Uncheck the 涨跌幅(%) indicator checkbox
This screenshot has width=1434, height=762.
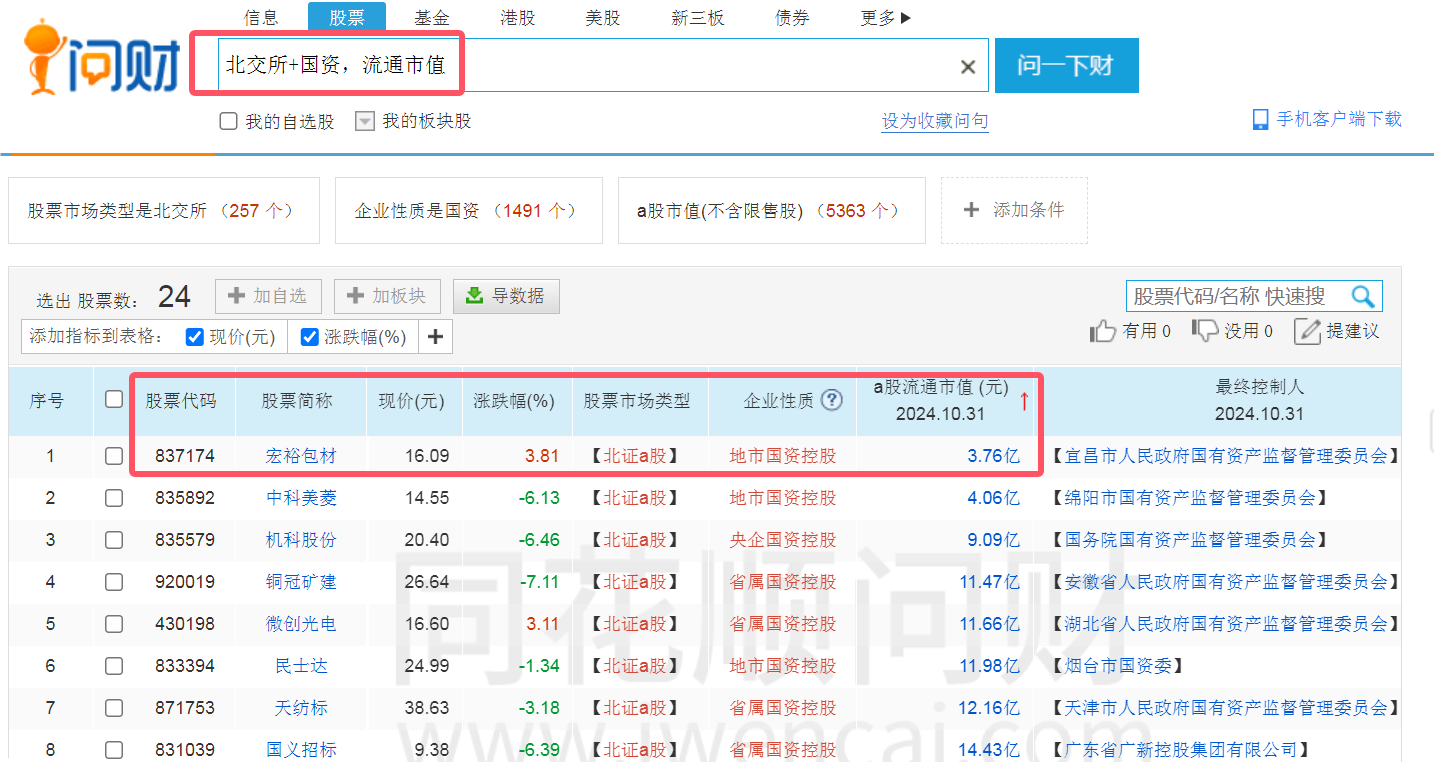(x=310, y=337)
